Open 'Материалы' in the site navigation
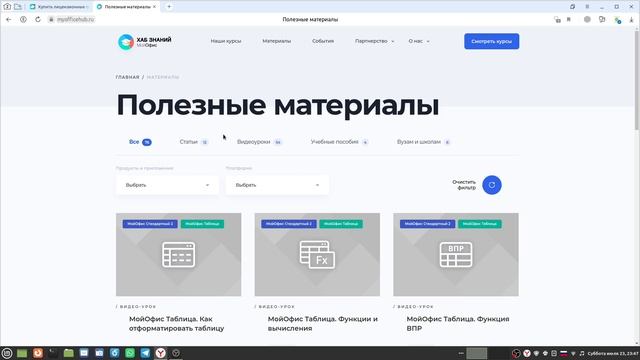 276,41
